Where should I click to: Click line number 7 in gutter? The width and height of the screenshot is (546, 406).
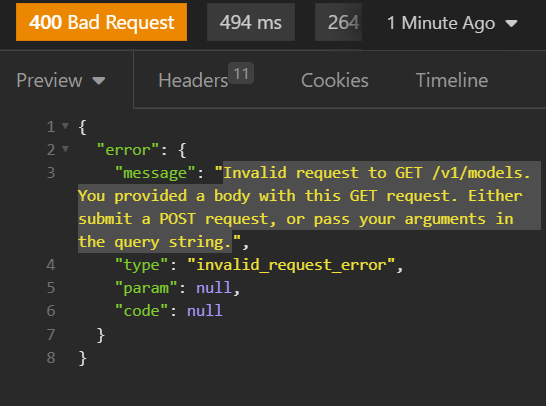51,334
